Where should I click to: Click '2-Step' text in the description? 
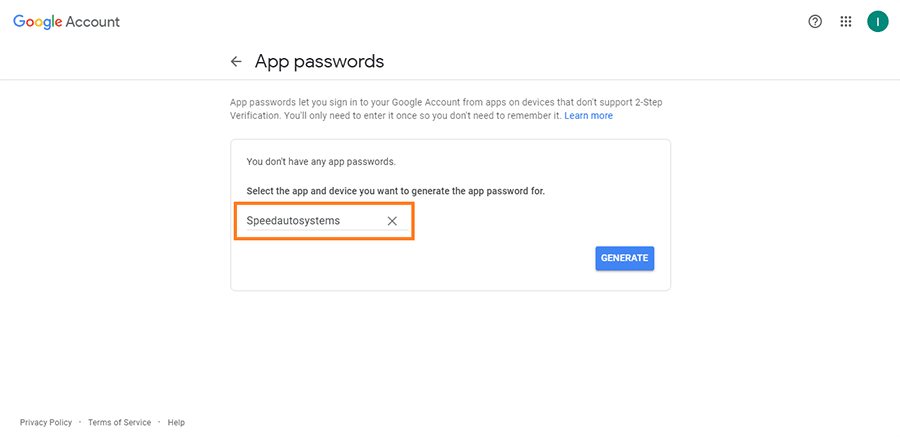pyautogui.click(x=654, y=103)
